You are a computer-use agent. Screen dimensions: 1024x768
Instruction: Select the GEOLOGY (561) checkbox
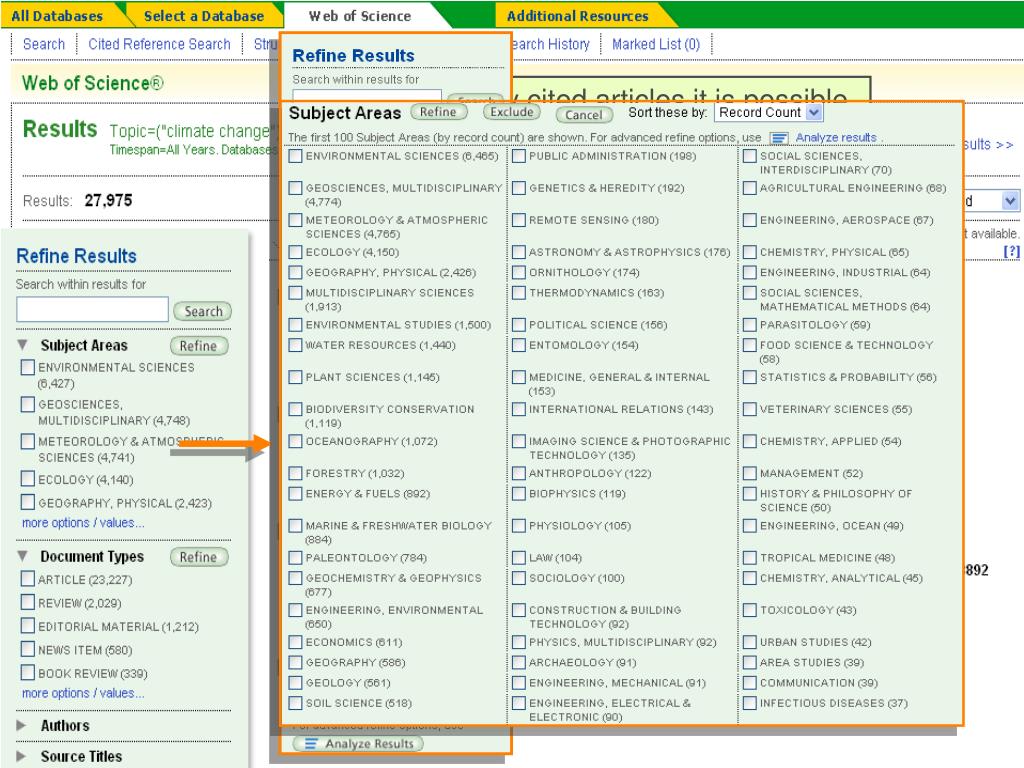(x=296, y=683)
